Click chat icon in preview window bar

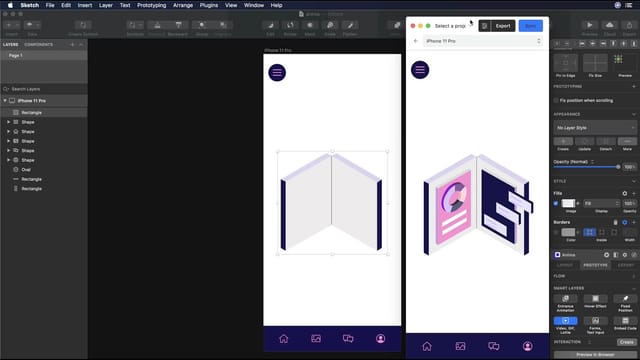[494, 346]
